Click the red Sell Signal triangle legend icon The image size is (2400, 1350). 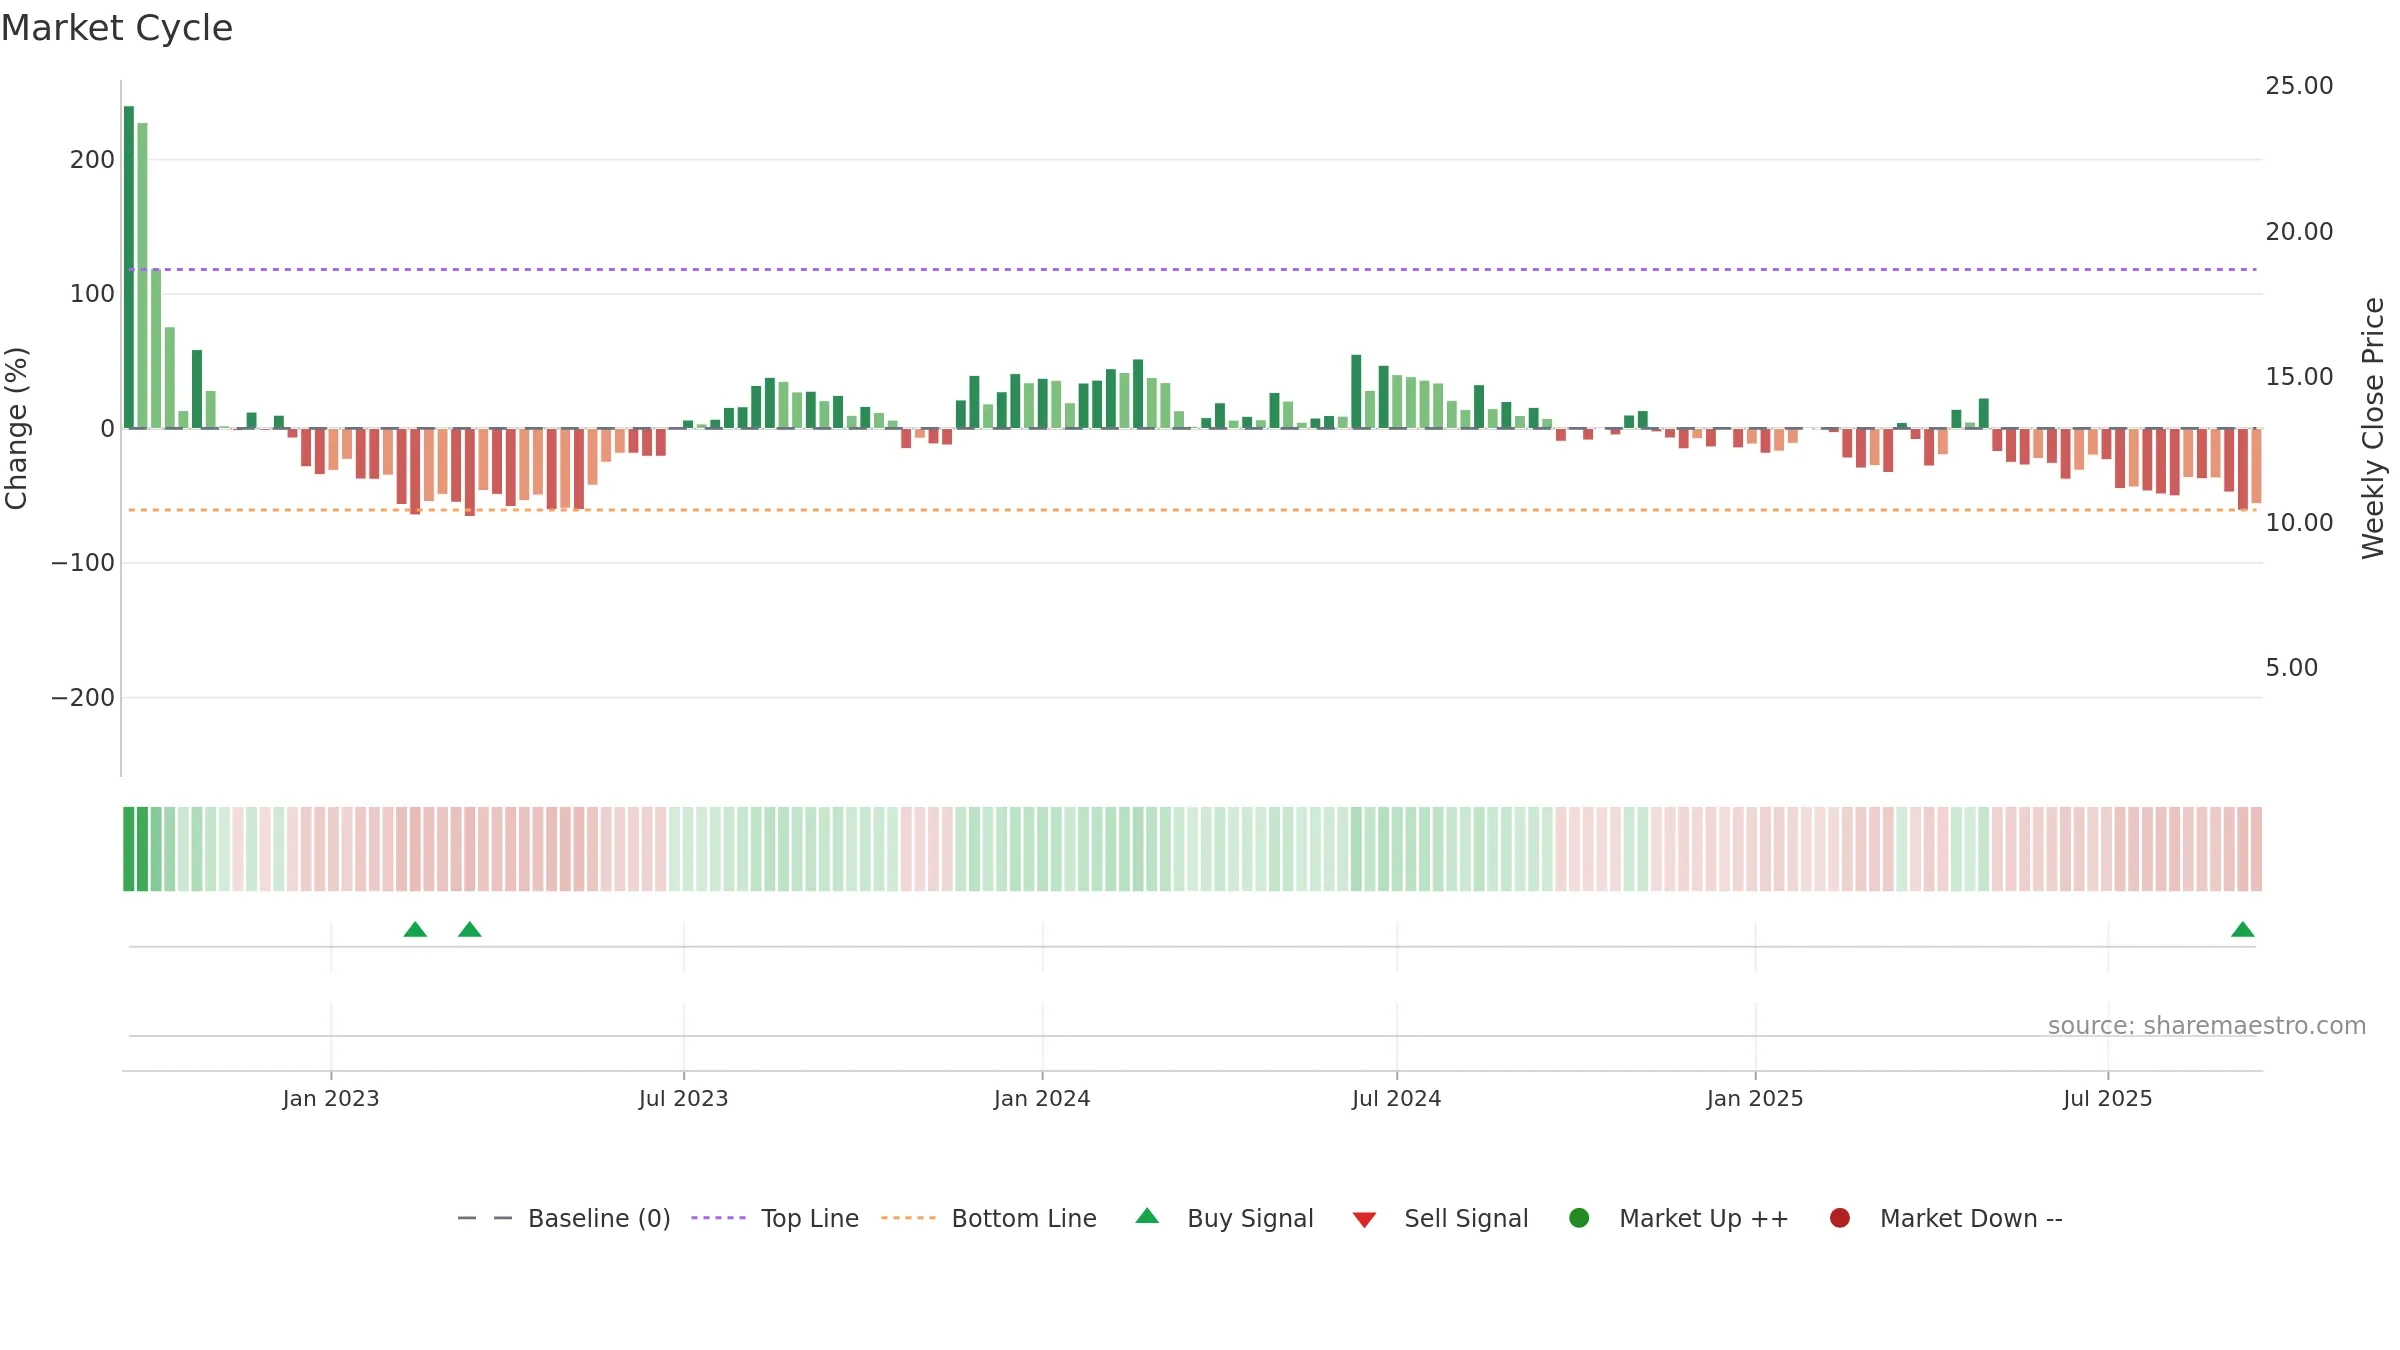1364,1220
